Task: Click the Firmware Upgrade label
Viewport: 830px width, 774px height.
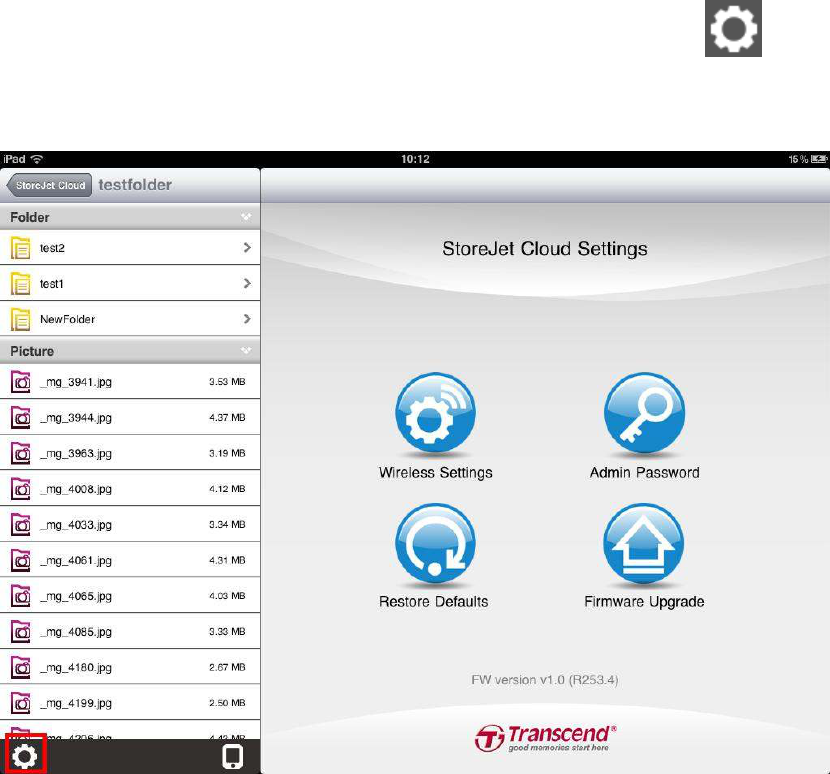Action: click(x=644, y=602)
